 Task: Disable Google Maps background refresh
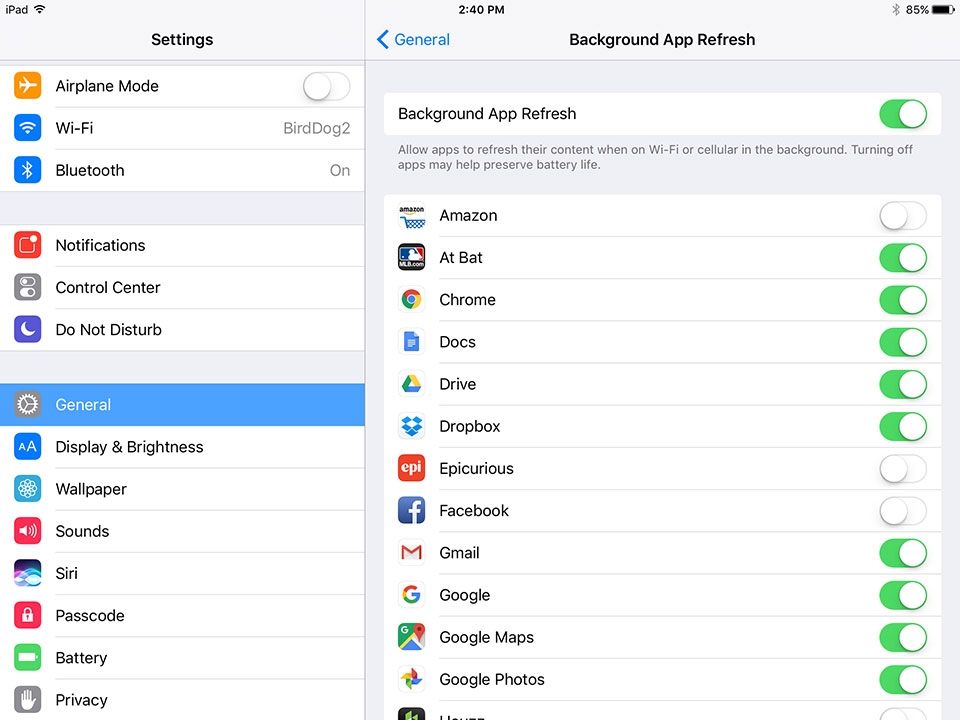pyautogui.click(x=903, y=637)
